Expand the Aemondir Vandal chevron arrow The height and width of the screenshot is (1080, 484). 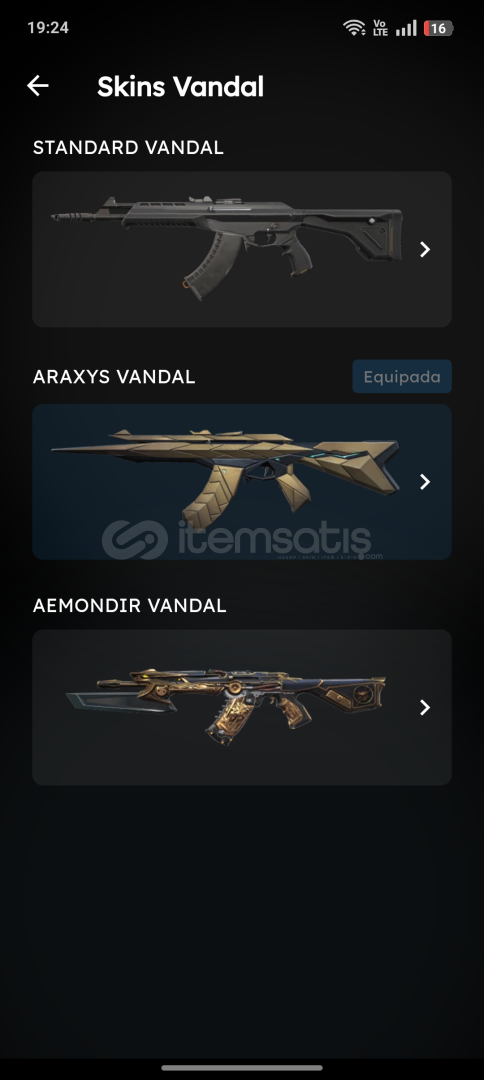pos(425,707)
